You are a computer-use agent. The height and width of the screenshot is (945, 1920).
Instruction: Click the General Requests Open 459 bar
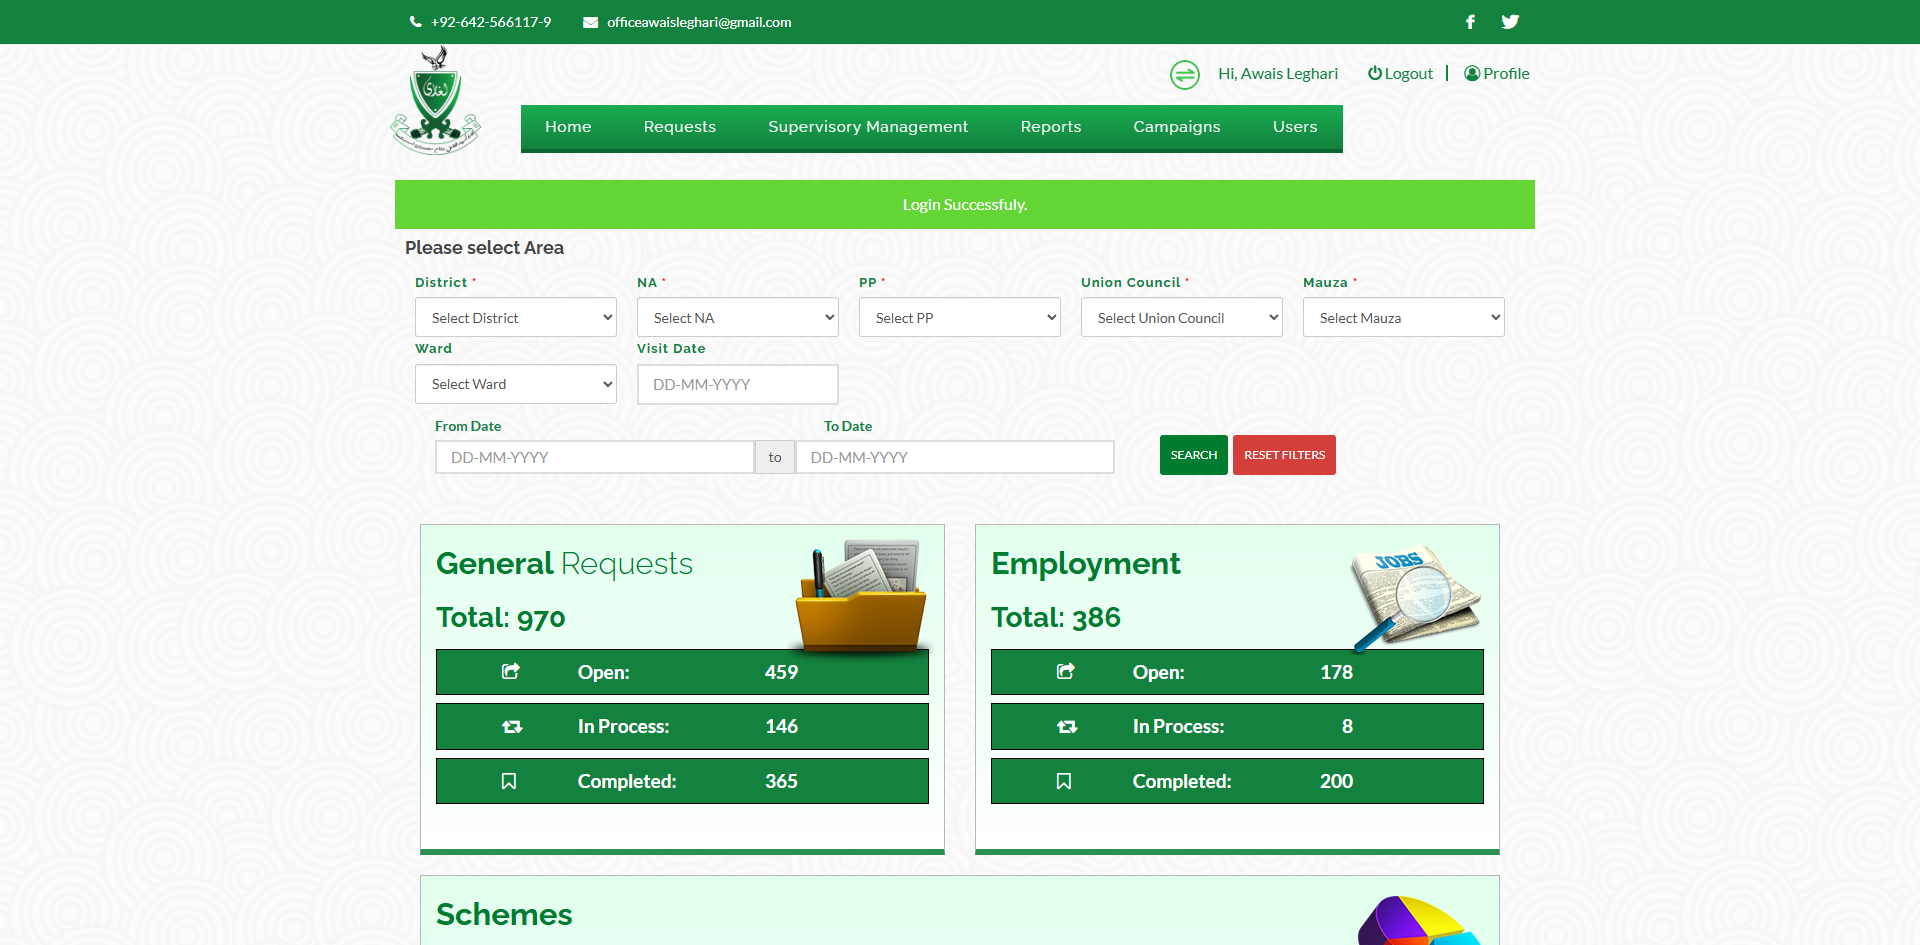pyautogui.click(x=682, y=672)
